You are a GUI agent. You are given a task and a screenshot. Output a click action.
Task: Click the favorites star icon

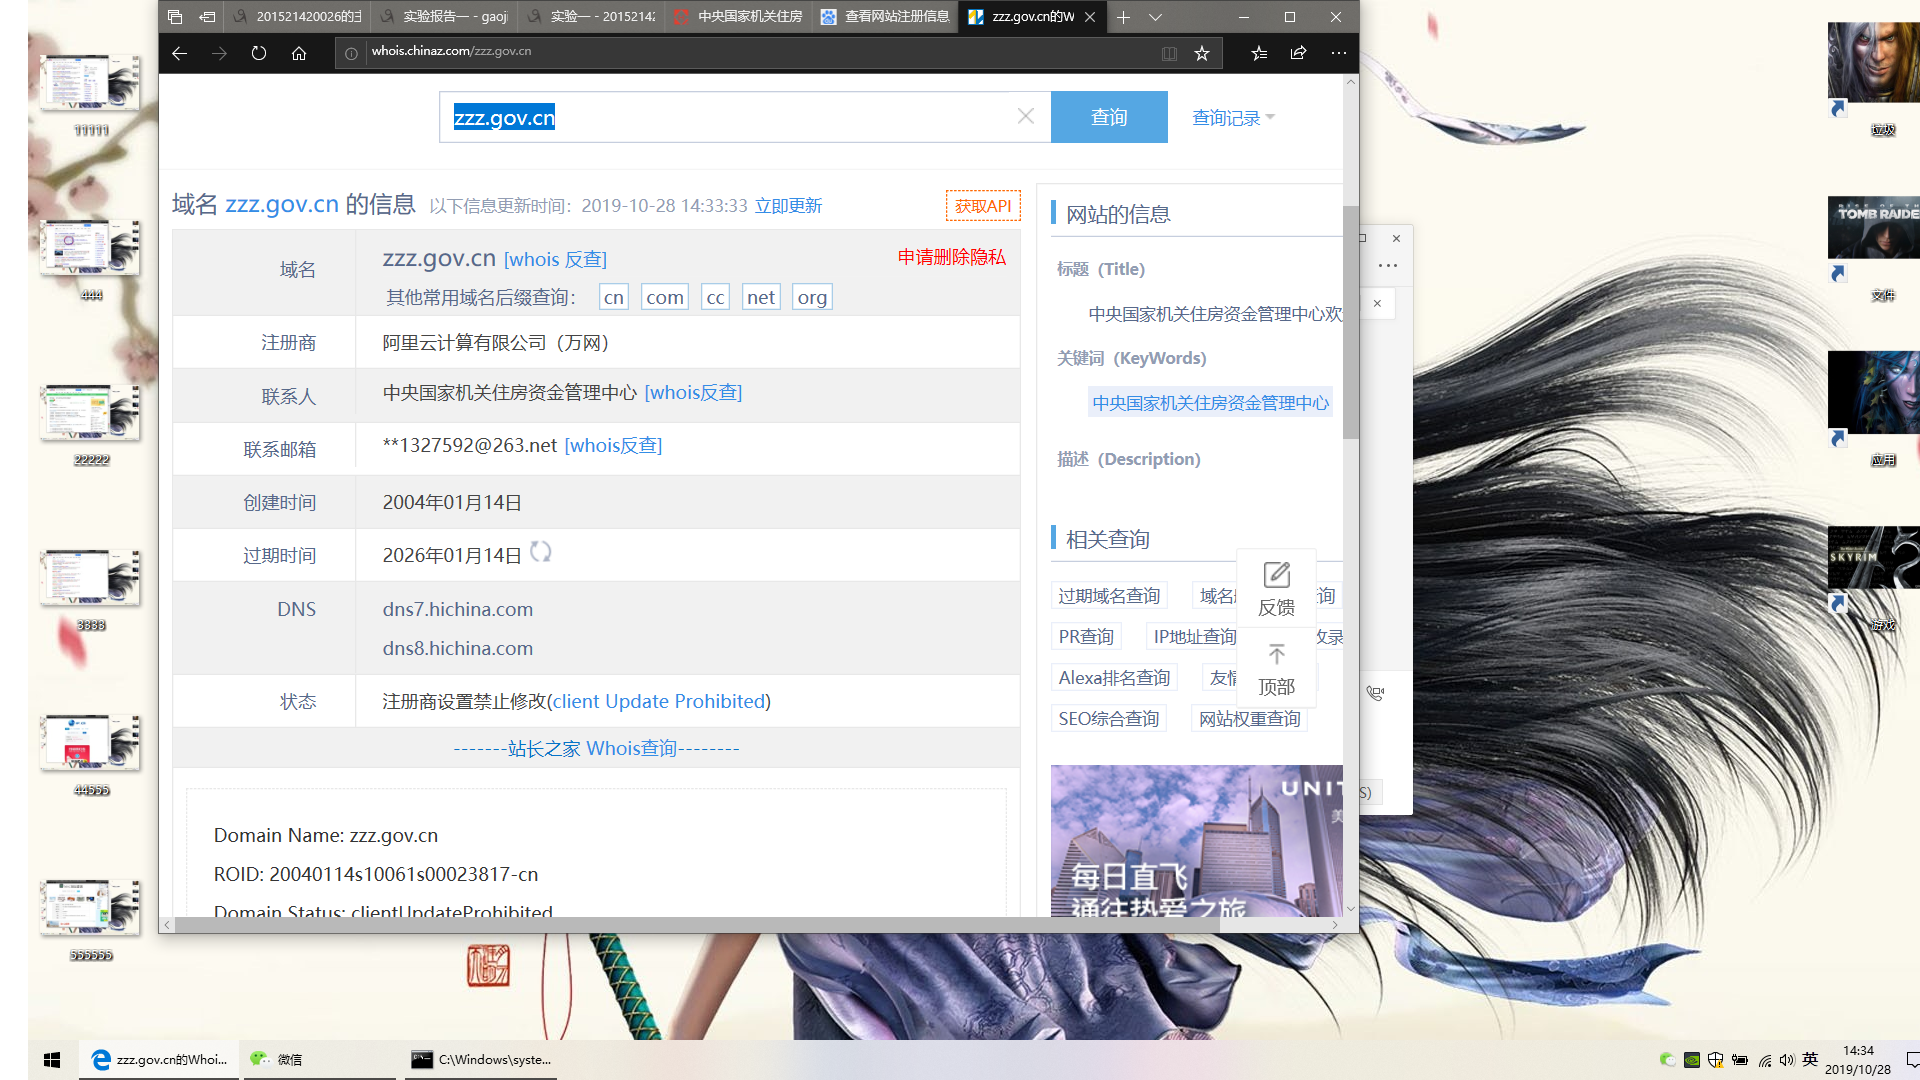click(1202, 53)
